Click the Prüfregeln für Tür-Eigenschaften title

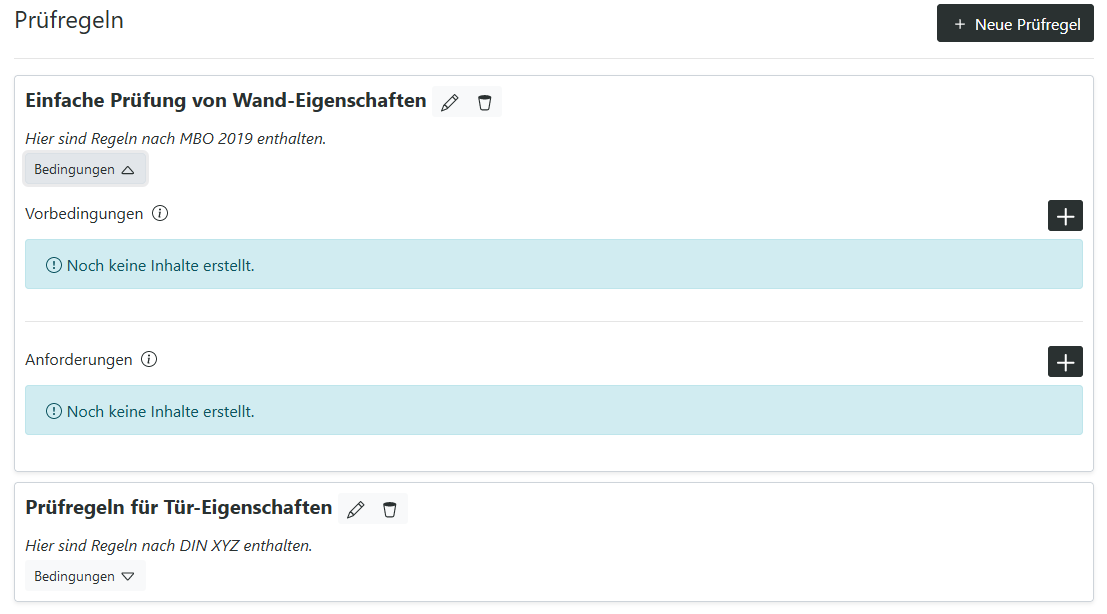point(179,507)
